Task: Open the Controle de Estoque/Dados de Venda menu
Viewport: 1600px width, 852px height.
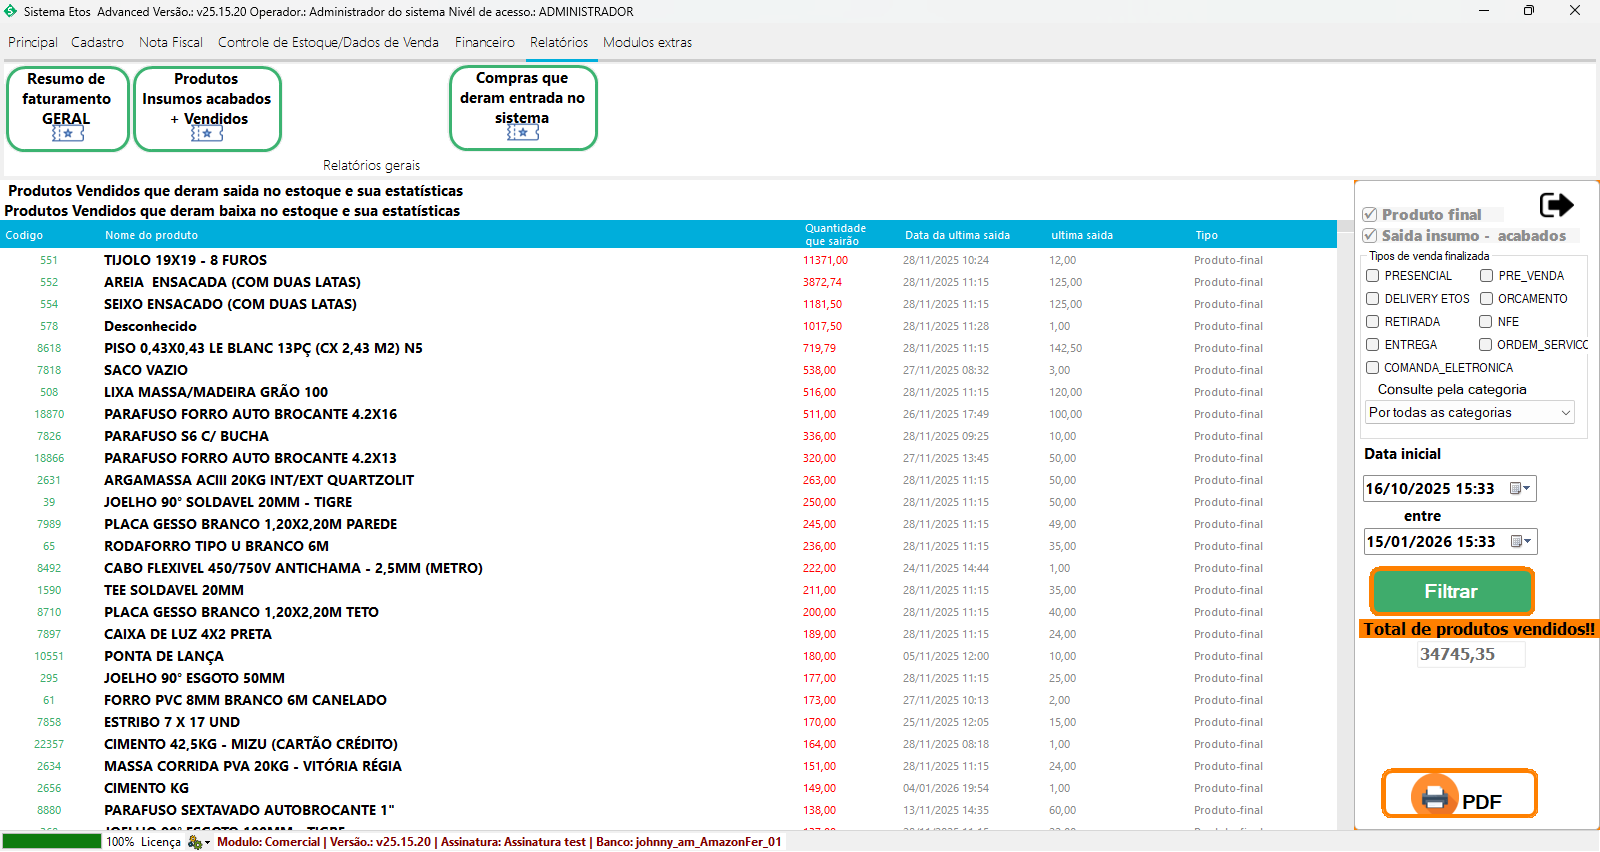Action: pyautogui.click(x=328, y=42)
